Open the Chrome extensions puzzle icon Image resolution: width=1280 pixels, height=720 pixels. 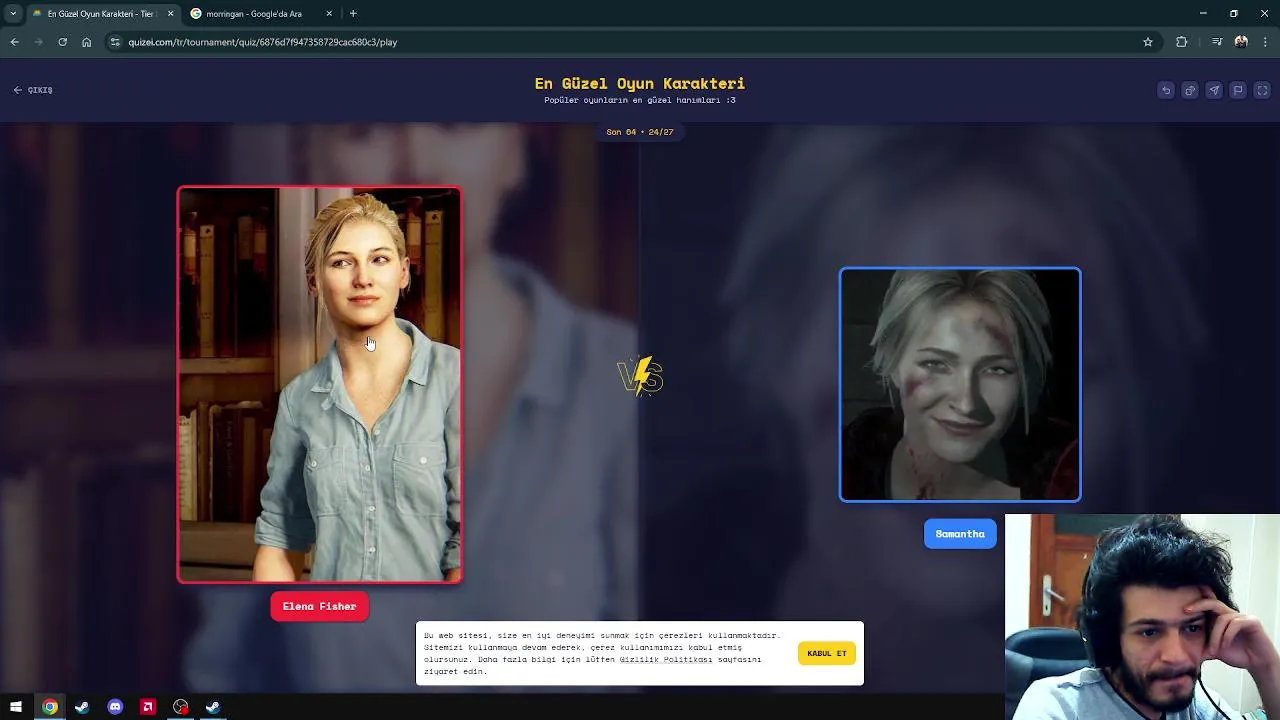point(1182,42)
